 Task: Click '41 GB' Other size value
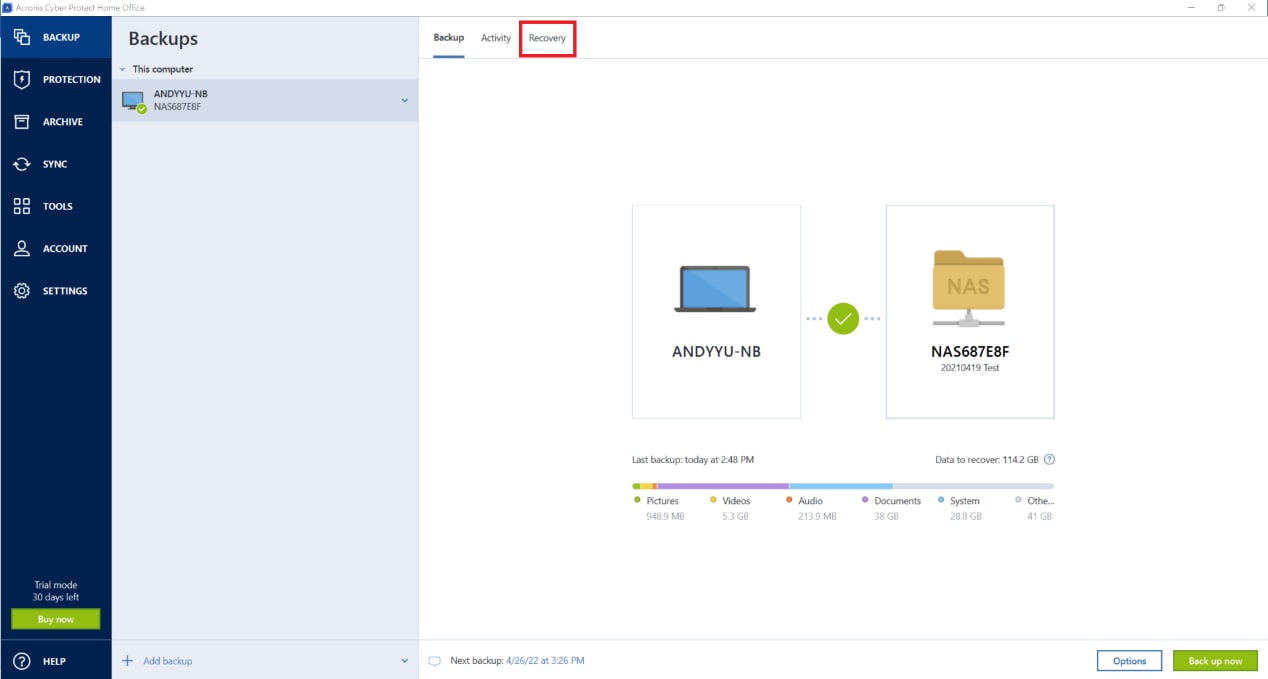[x=1040, y=517]
